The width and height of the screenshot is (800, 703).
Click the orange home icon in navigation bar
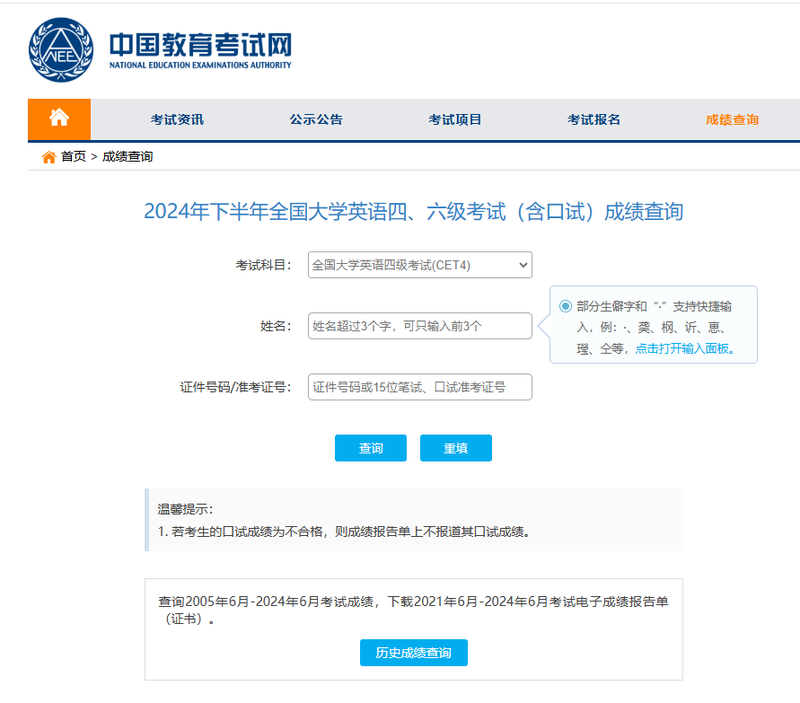click(59, 119)
